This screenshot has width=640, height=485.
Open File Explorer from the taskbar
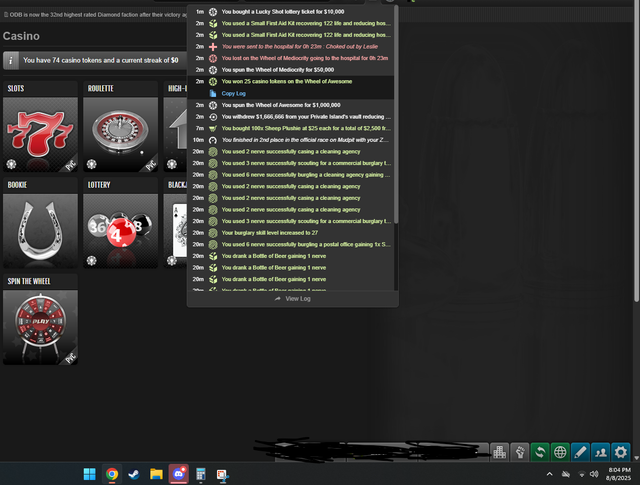tap(156, 474)
